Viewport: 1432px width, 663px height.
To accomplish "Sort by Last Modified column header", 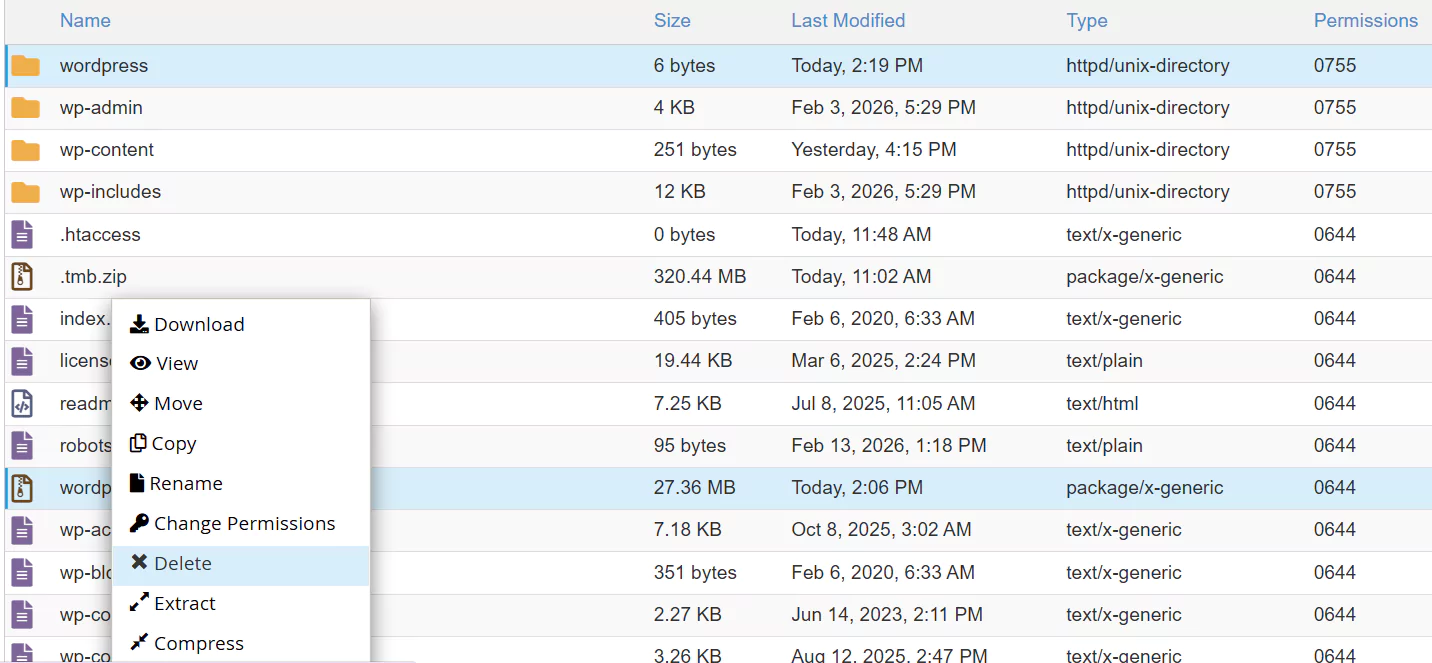I will (848, 21).
